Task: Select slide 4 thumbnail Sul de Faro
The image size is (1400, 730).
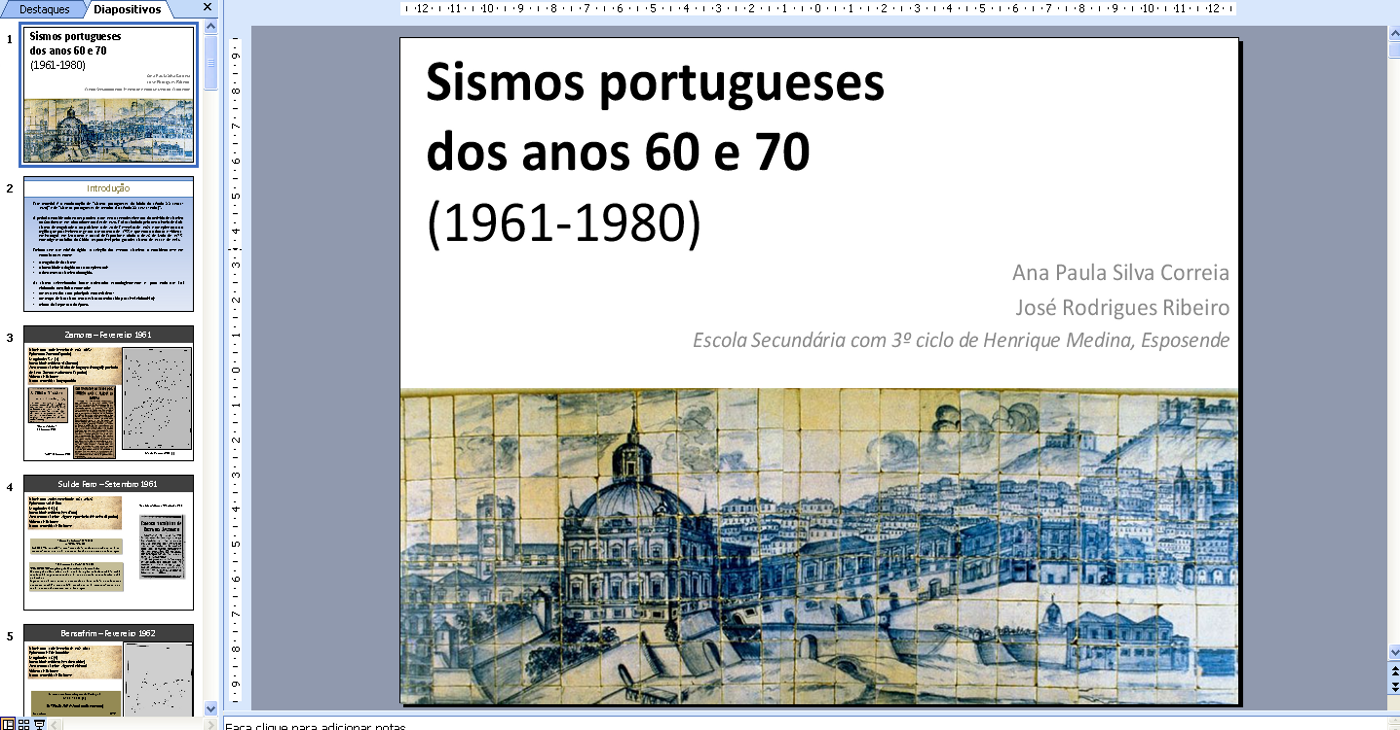Action: pyautogui.click(x=109, y=543)
